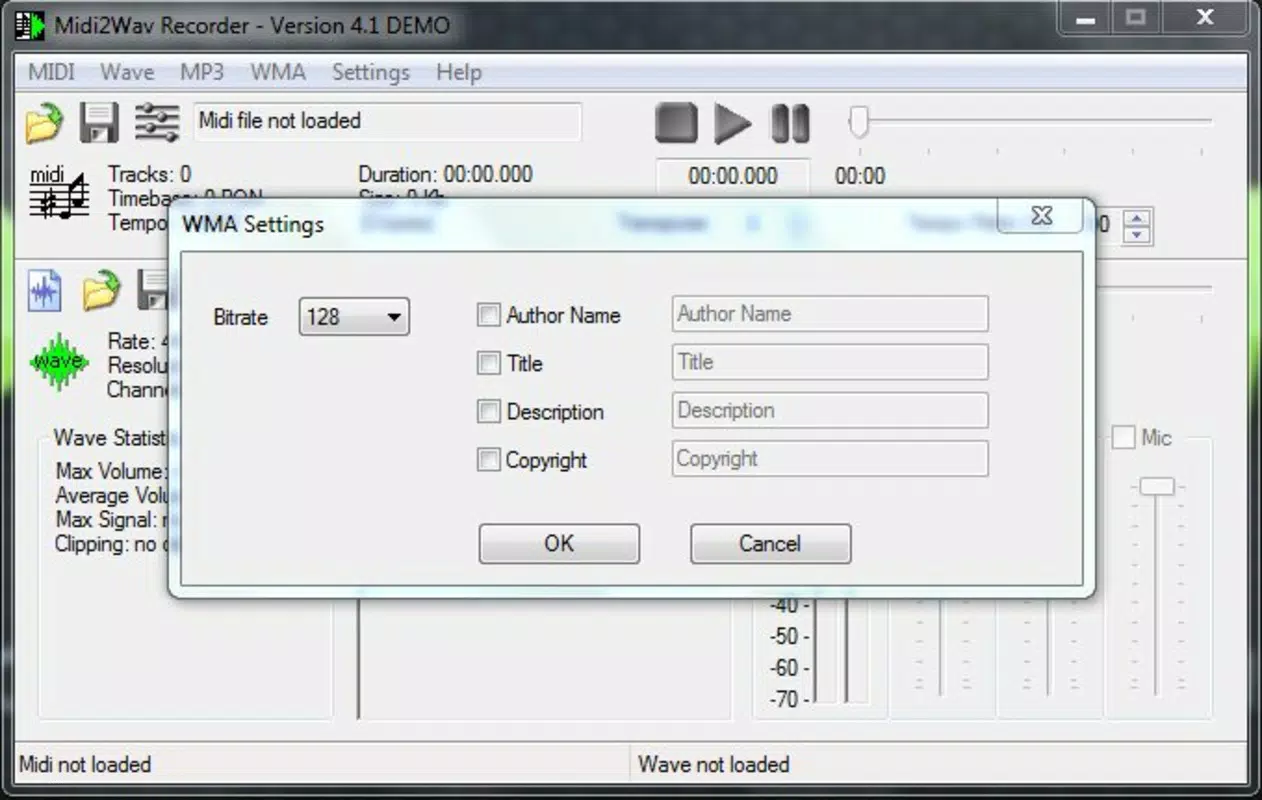Enable the Mic checkbox

click(x=1124, y=437)
